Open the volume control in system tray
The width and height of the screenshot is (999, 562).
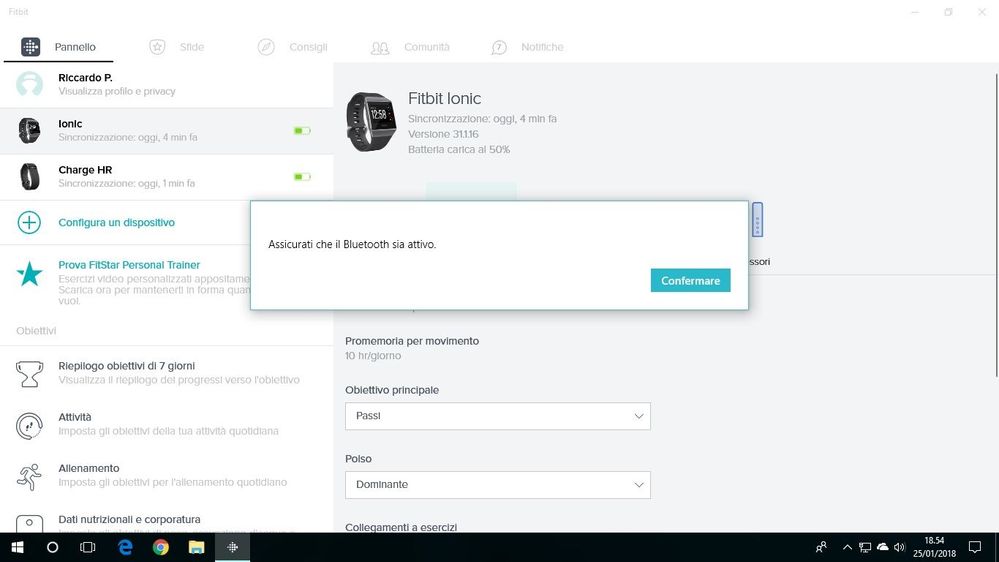tap(900, 547)
